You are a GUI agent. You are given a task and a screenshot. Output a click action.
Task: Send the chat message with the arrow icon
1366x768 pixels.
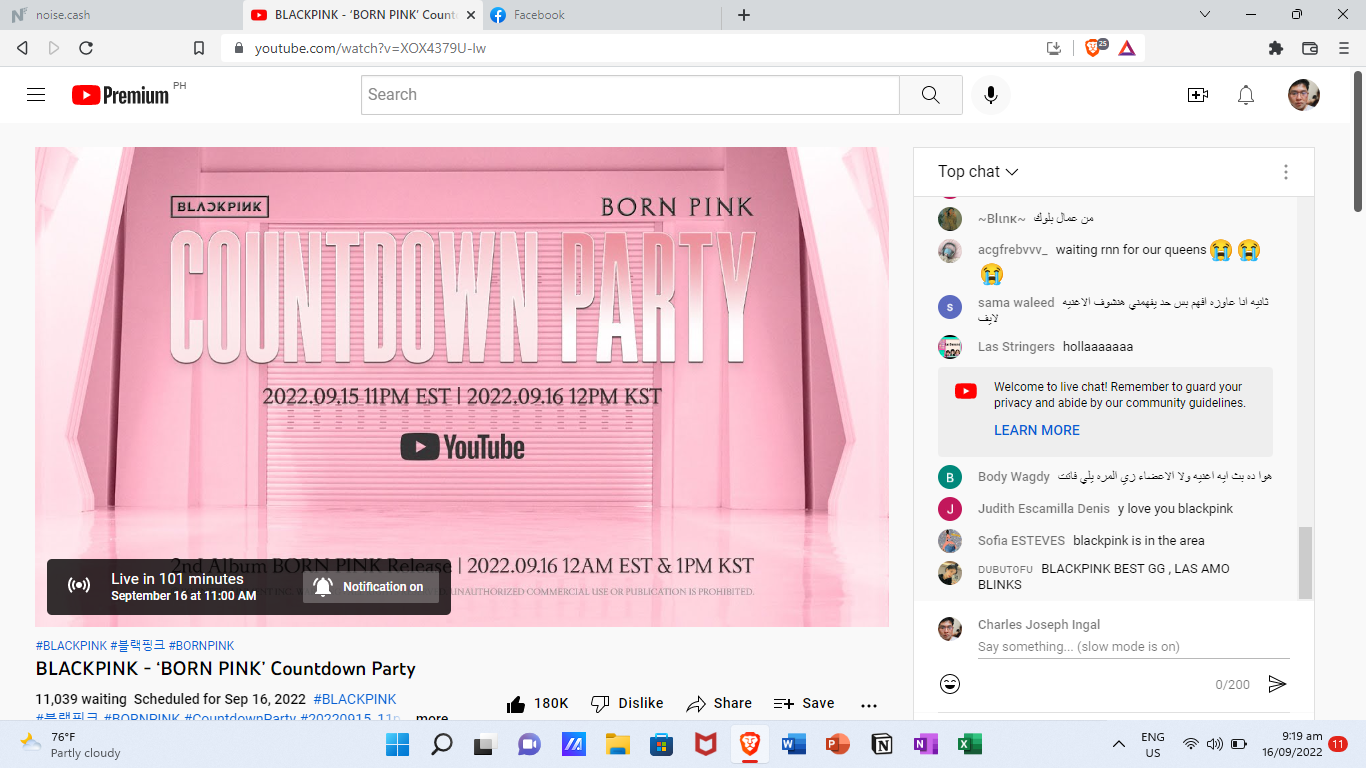[x=1277, y=684]
